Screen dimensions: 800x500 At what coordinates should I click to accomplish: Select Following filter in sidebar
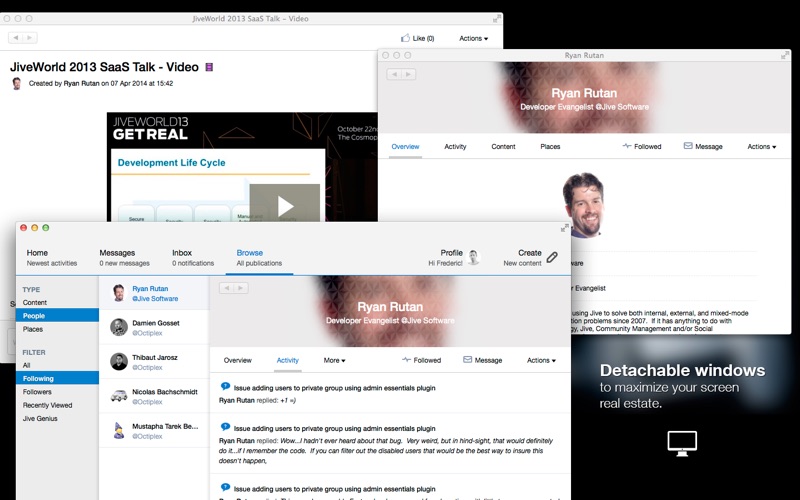[x=57, y=378]
